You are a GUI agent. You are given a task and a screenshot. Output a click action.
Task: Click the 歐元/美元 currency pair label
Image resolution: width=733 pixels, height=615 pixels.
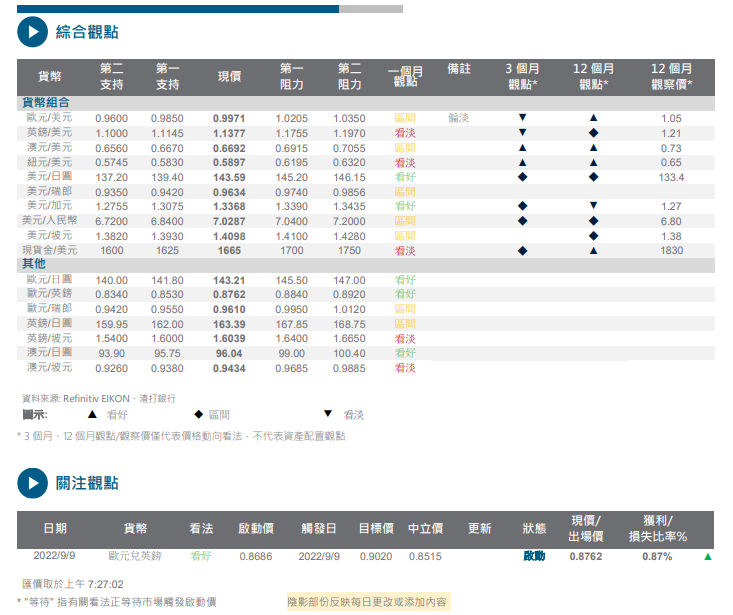coord(49,118)
